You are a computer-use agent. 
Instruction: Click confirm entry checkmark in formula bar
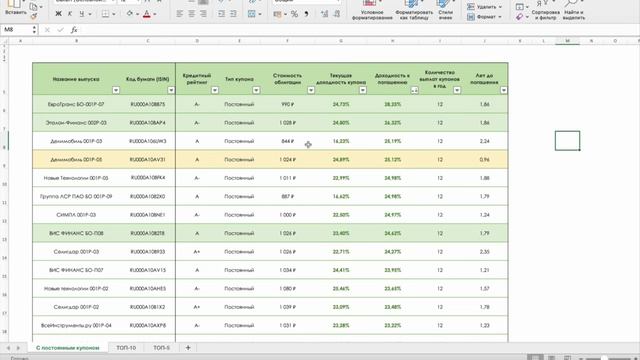60,30
